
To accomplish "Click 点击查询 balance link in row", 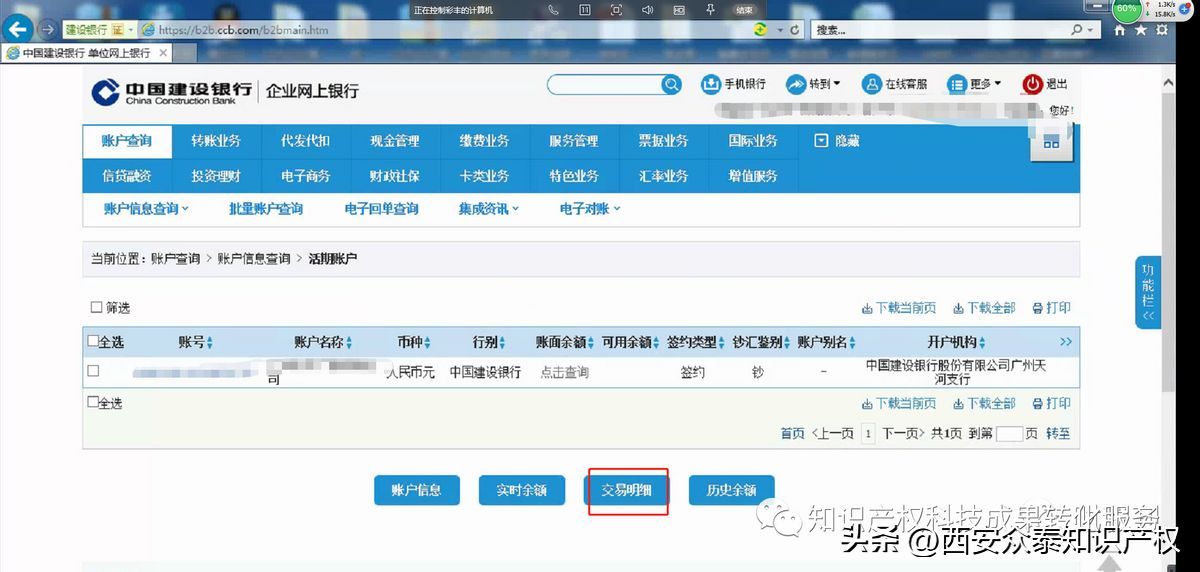I will tap(565, 372).
